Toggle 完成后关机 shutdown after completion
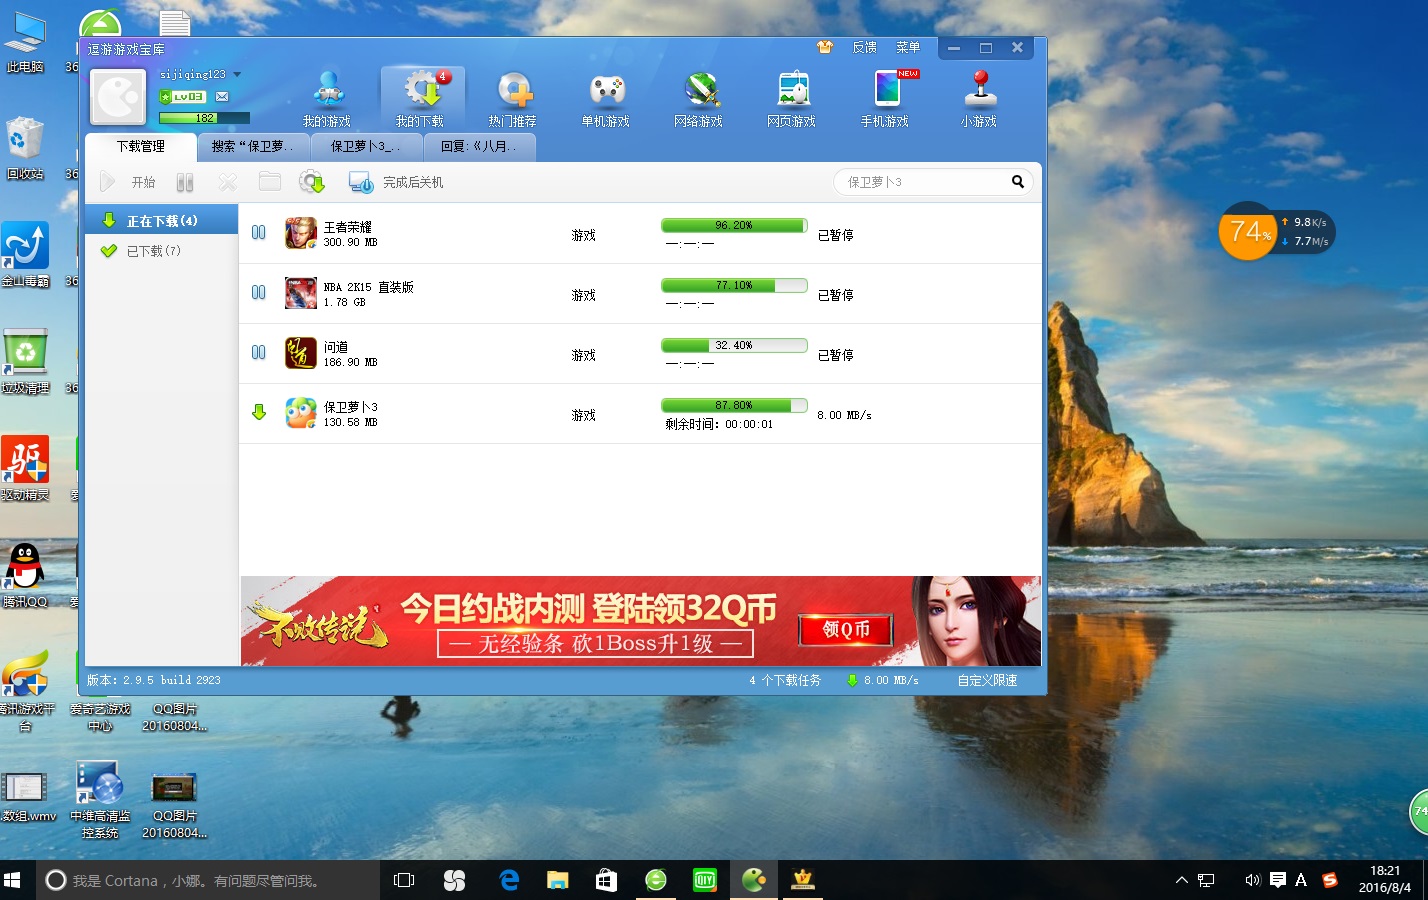 396,182
